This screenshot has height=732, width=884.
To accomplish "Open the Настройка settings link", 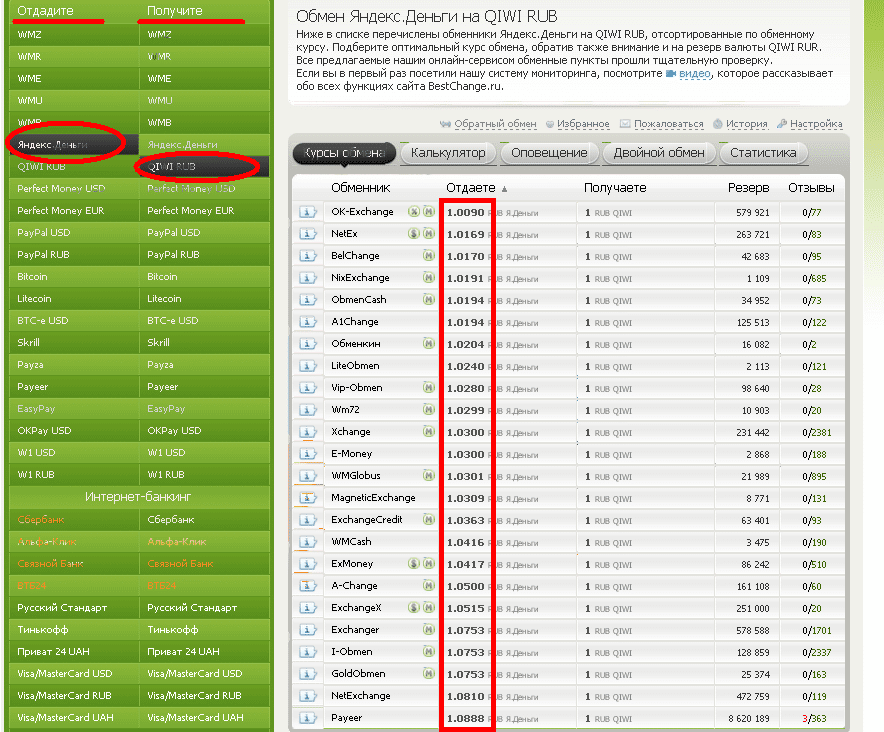I will pos(816,124).
